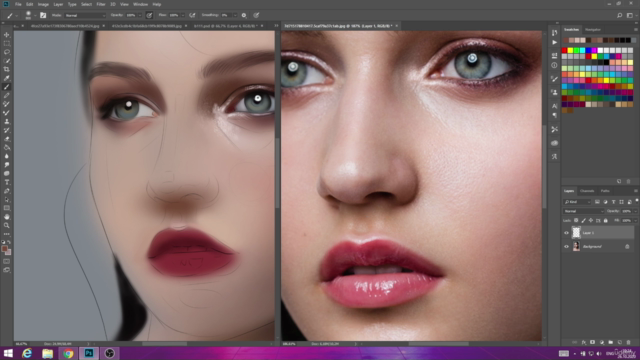
Task: Open the Info panel icon
Action: pos(554,65)
